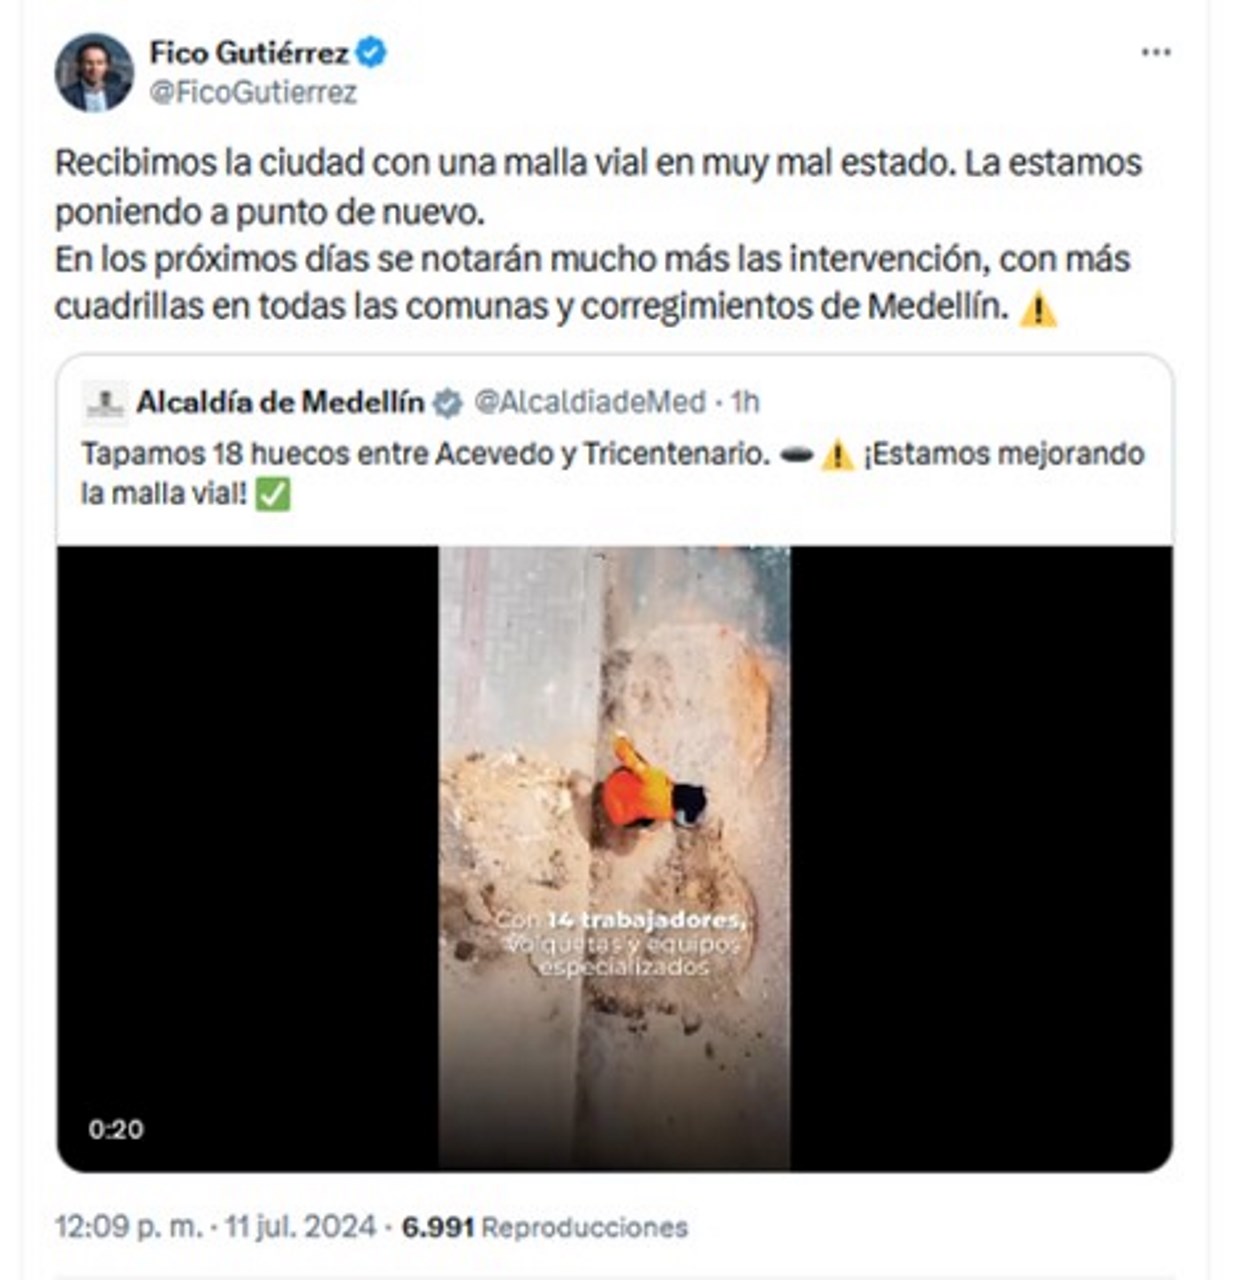Open quoted tweet text about 18 huecos

(x=612, y=474)
